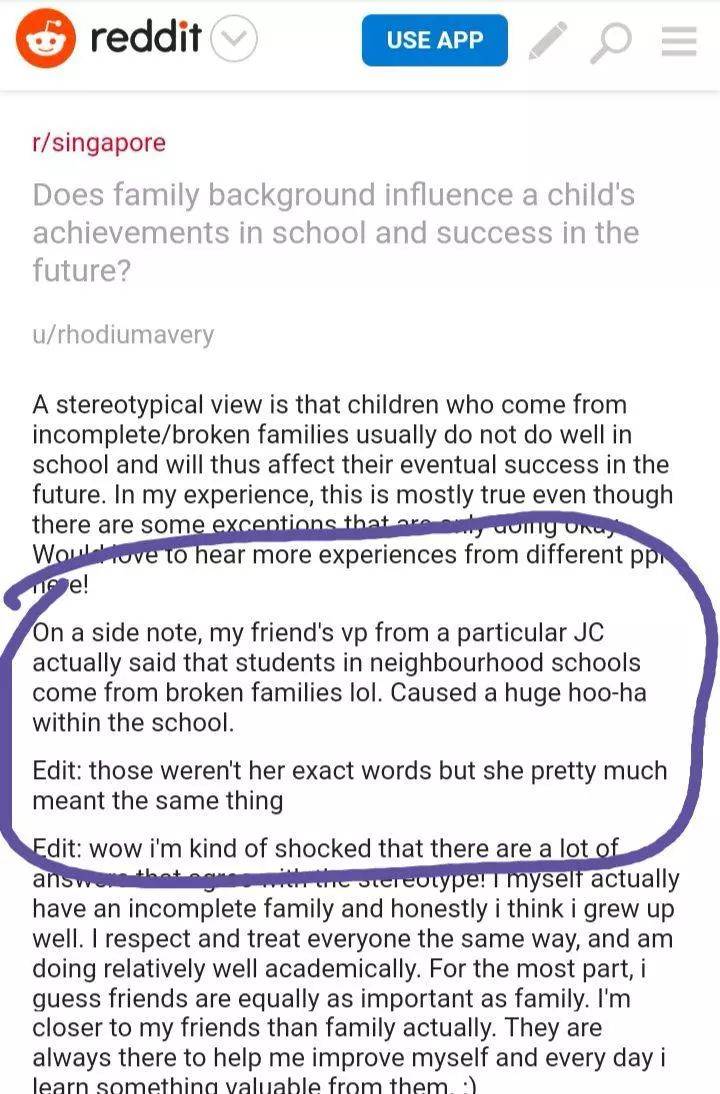The width and height of the screenshot is (720, 1094).
Task: Click the edit note about "her exact words"
Action: point(349,785)
